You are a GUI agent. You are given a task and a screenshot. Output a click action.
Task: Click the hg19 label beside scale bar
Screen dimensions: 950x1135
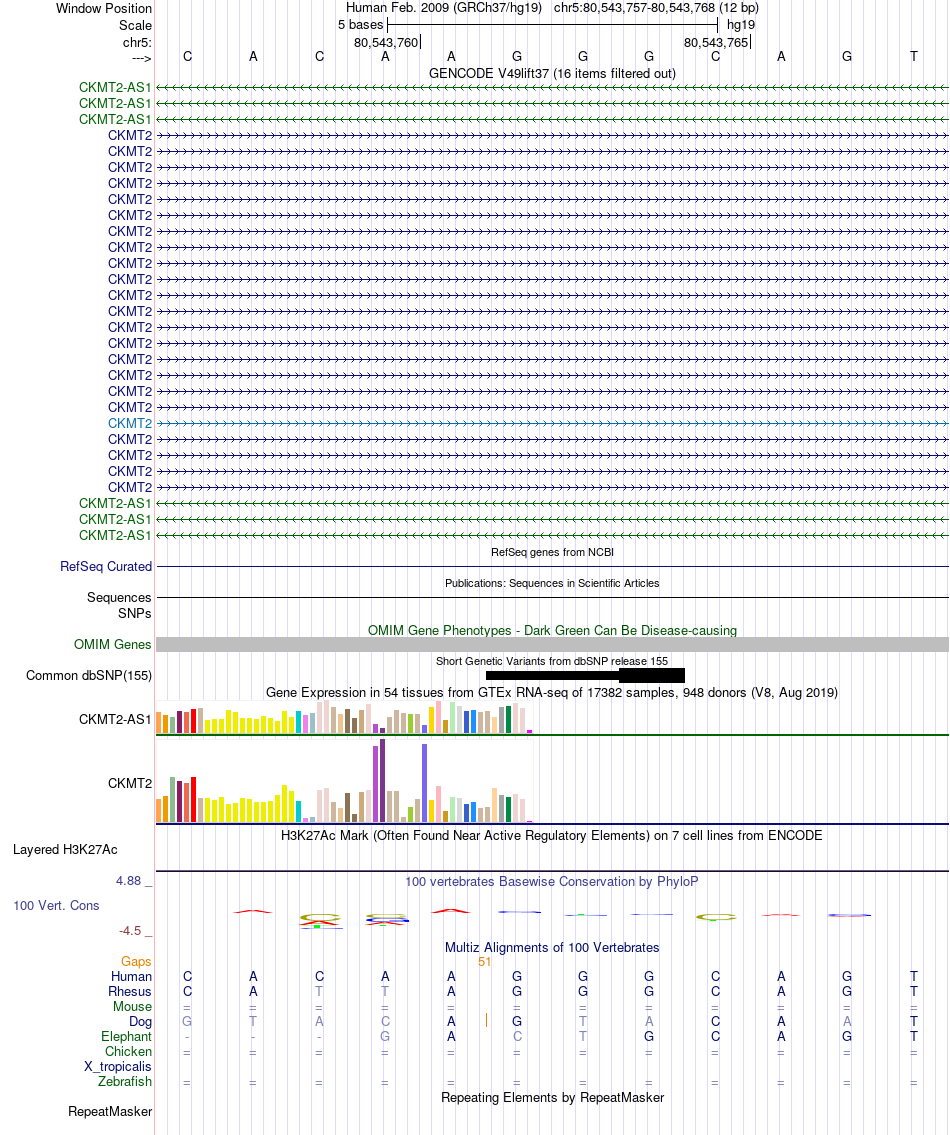click(741, 25)
